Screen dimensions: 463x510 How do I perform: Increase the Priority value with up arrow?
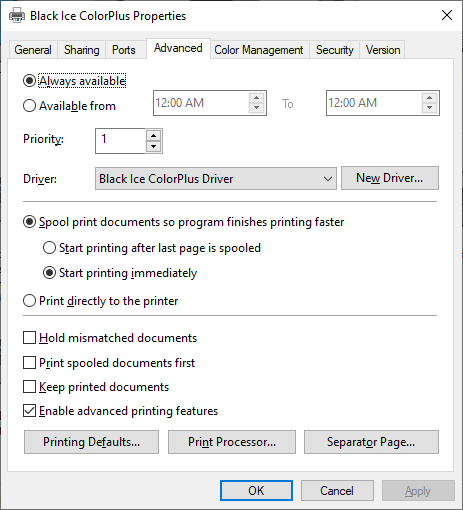[153, 136]
